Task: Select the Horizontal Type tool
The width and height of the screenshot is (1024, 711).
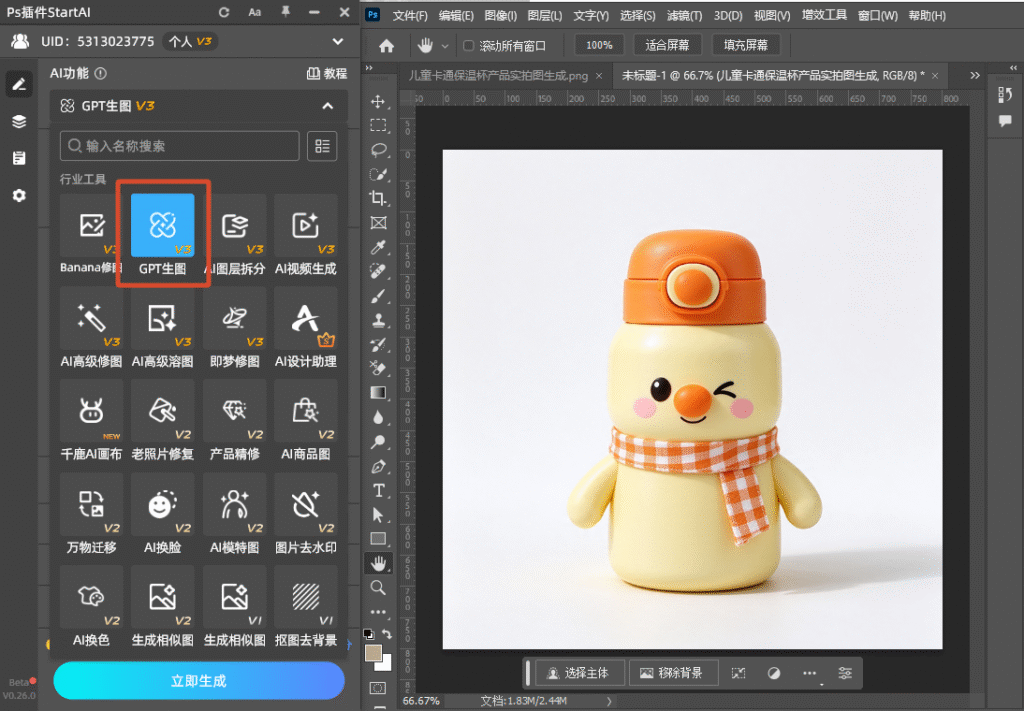Action: [378, 490]
